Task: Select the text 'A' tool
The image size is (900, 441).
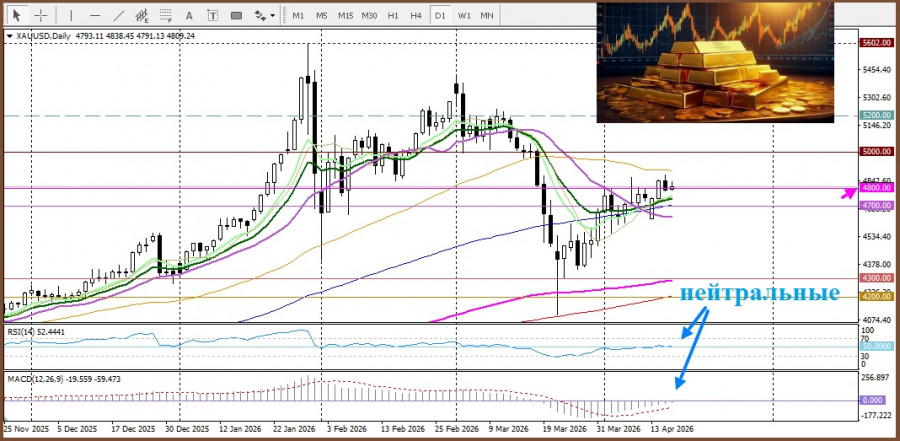Action: click(x=190, y=15)
